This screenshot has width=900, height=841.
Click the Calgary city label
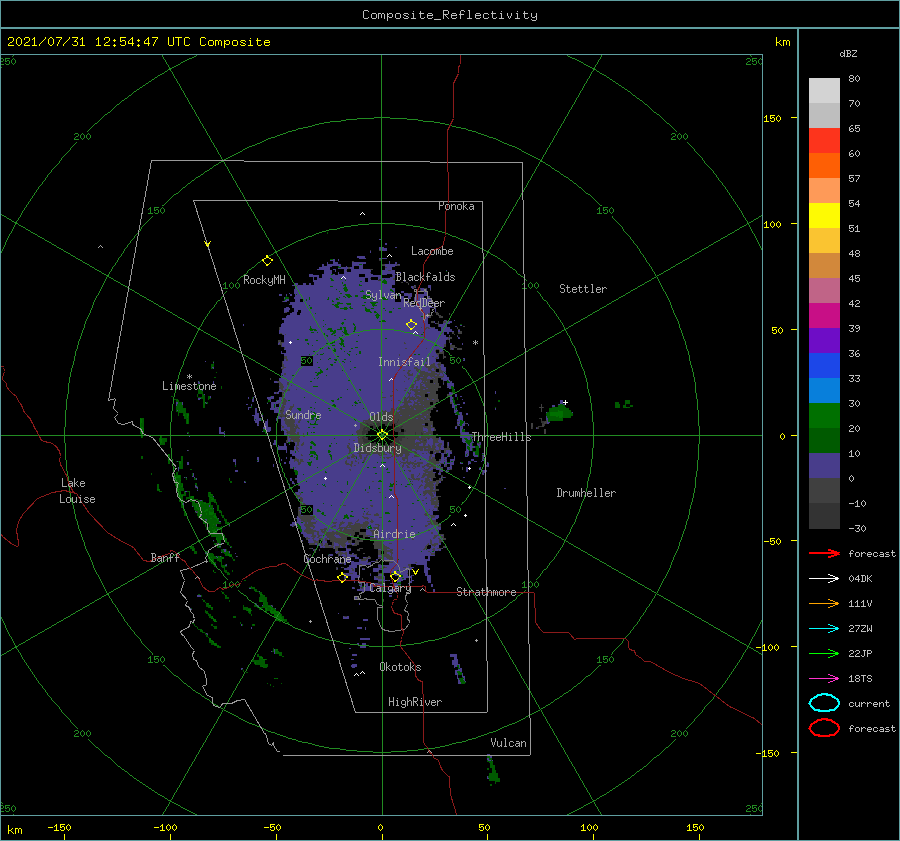(x=390, y=588)
